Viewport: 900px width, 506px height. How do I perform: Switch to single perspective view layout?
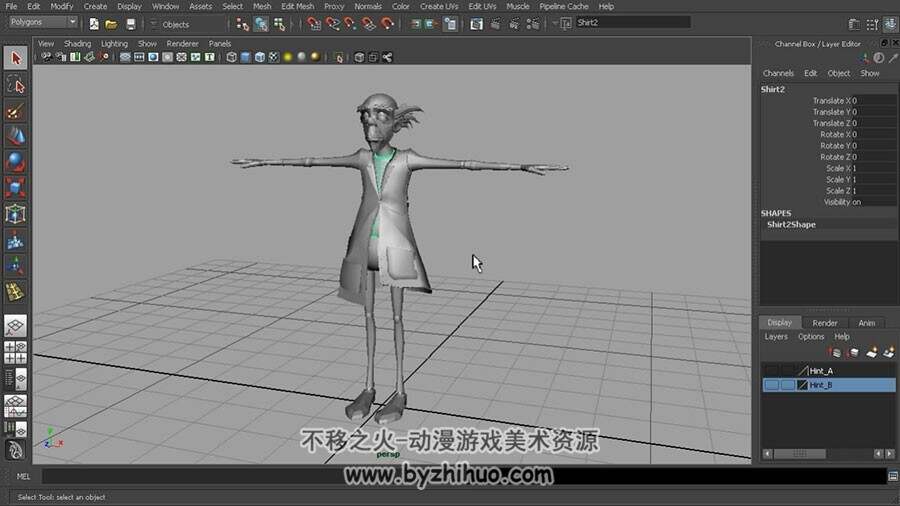point(15,326)
